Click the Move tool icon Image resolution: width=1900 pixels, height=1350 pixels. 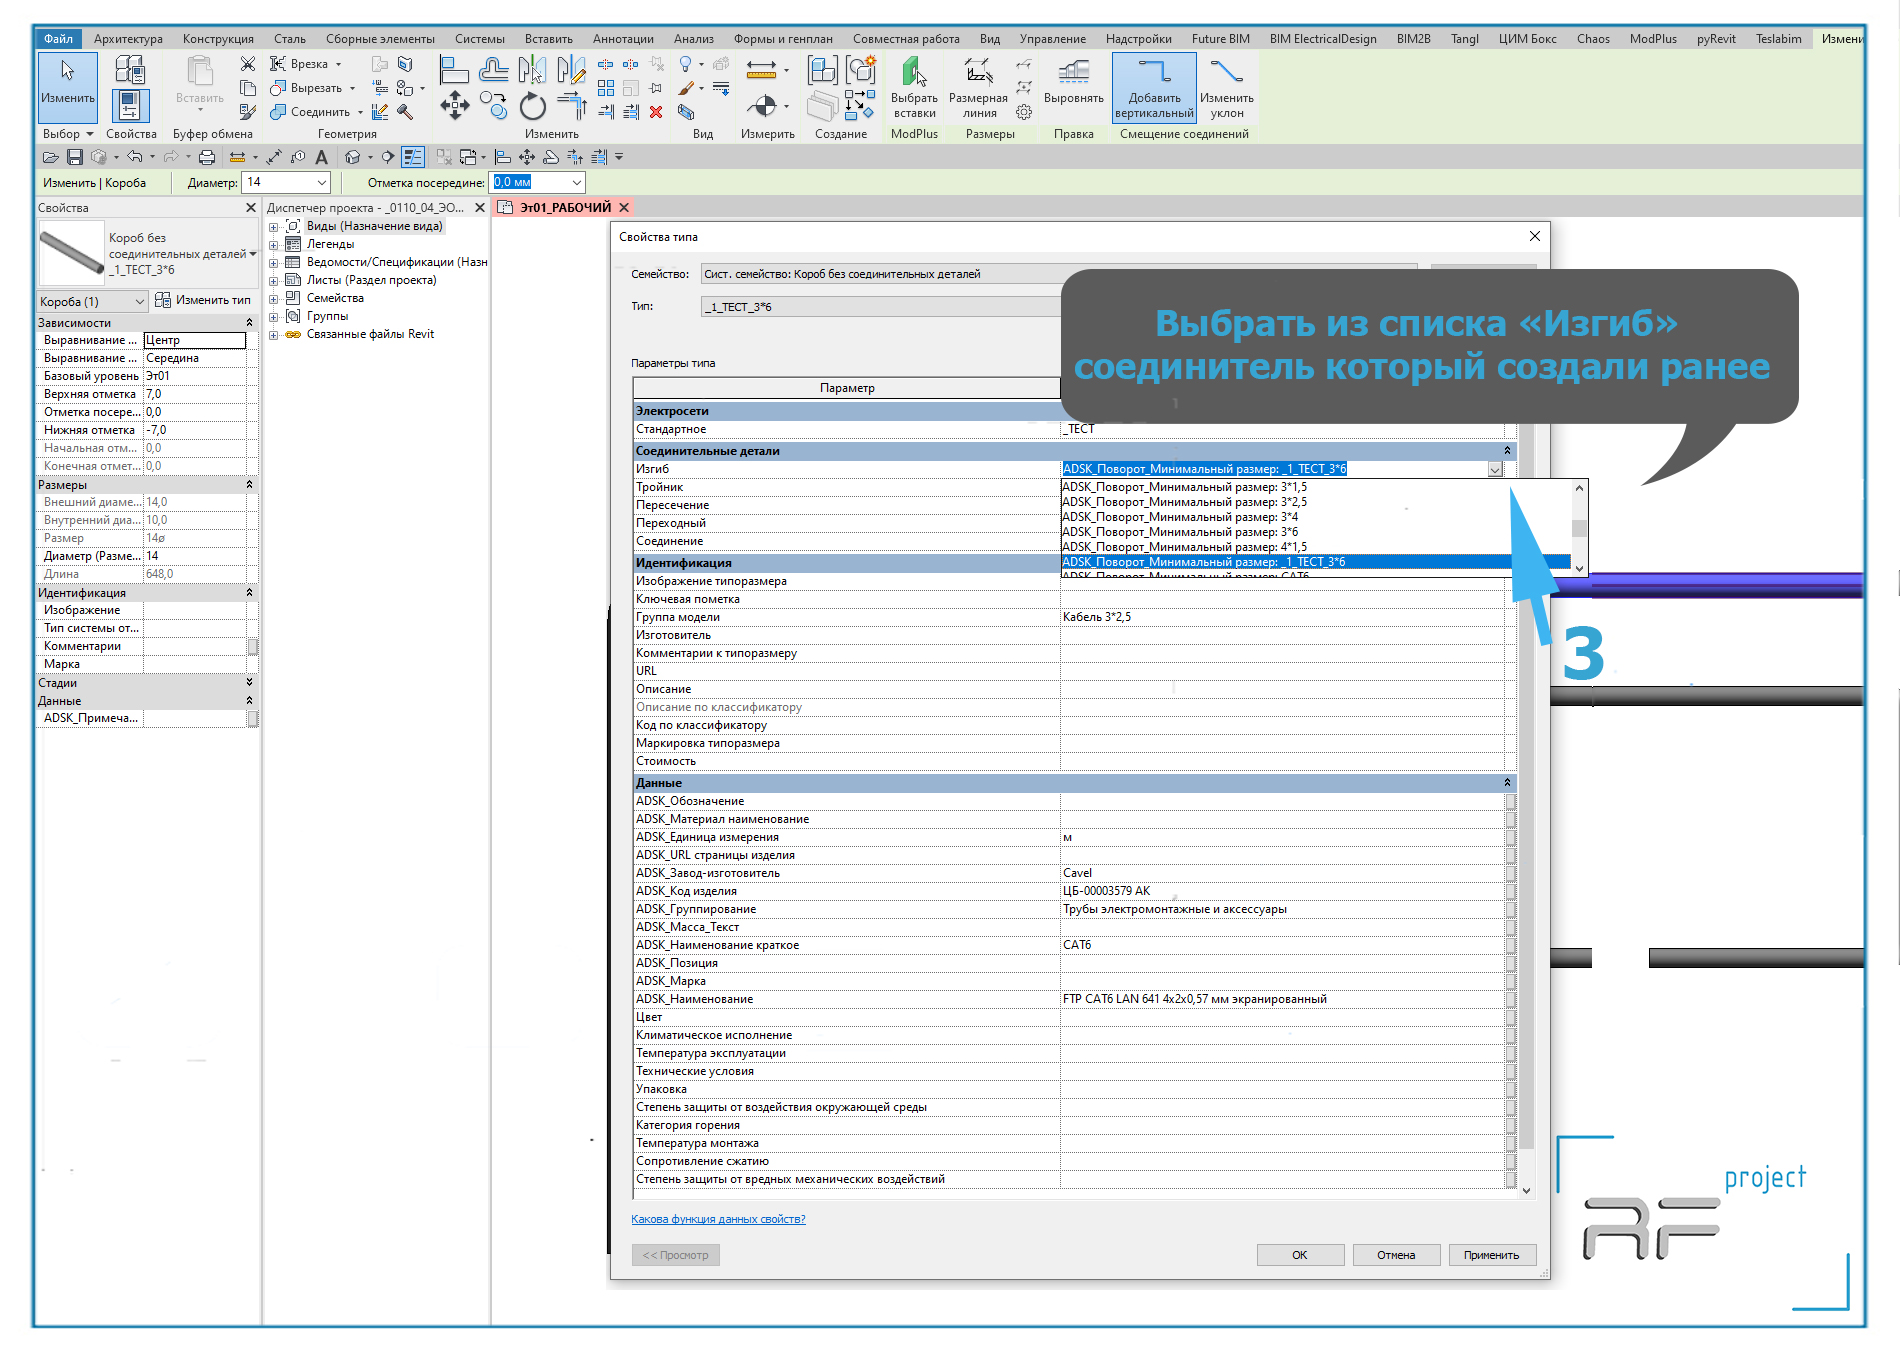455,105
